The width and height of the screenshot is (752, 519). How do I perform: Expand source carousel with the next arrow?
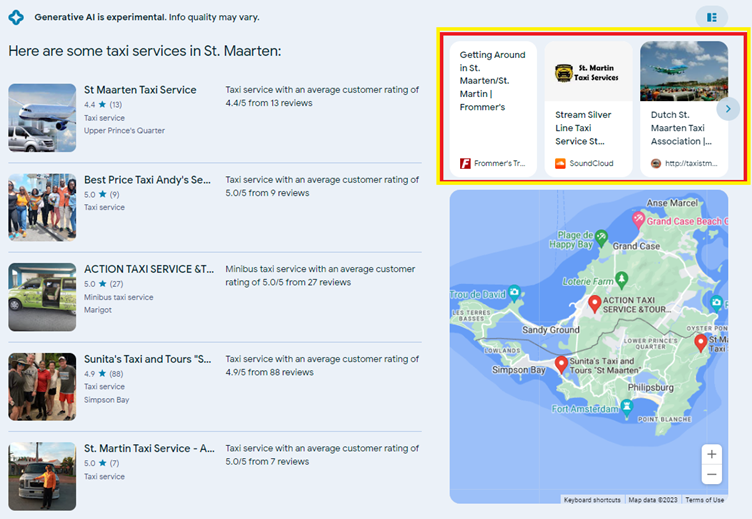(728, 109)
